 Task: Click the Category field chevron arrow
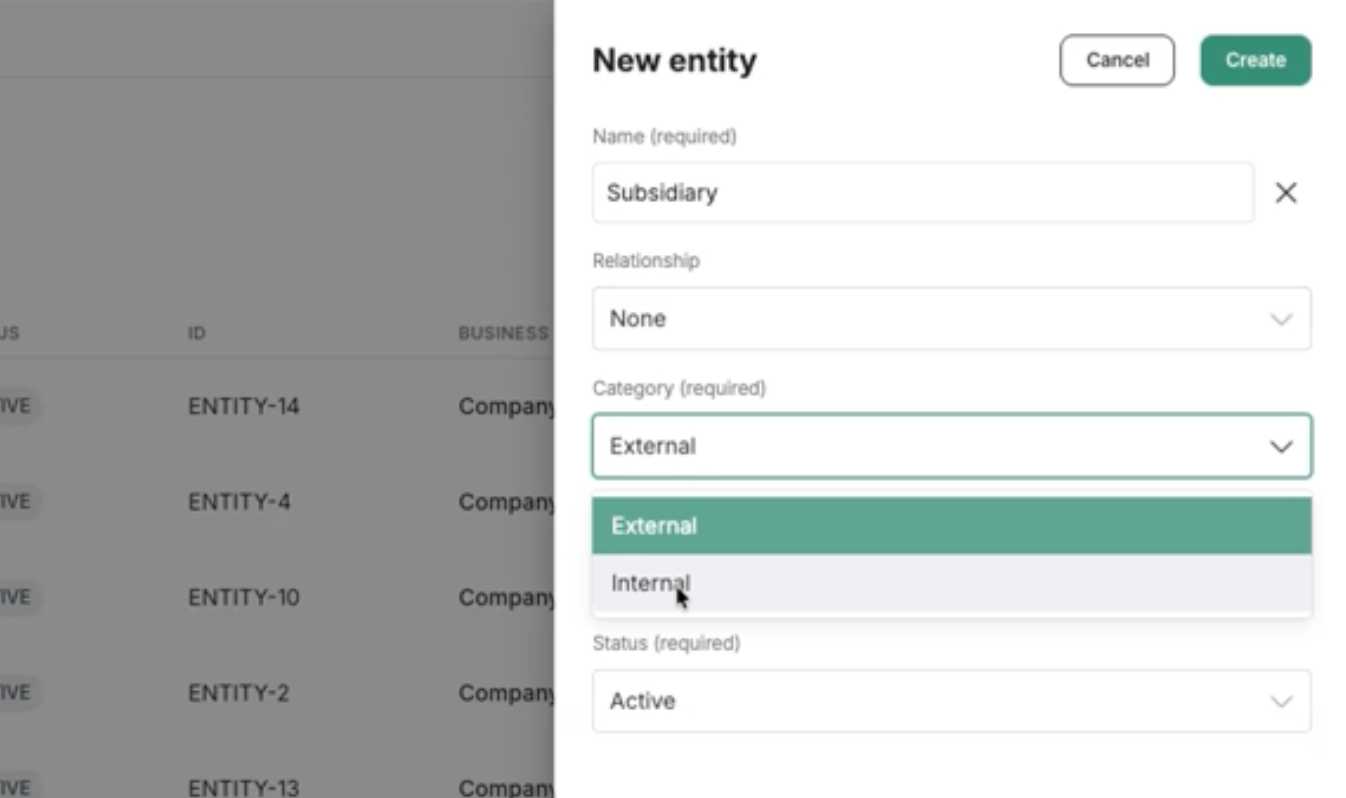tap(1281, 447)
